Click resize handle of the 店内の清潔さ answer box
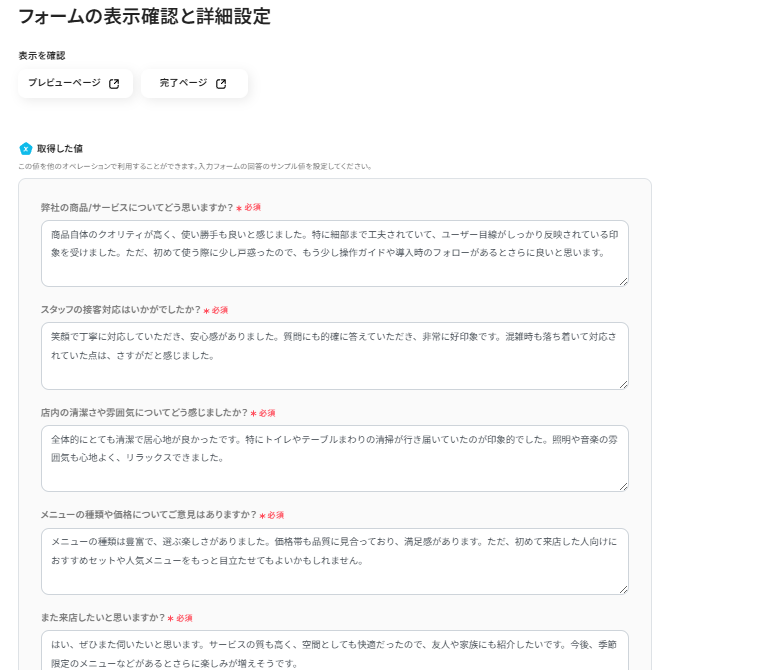 click(623, 487)
